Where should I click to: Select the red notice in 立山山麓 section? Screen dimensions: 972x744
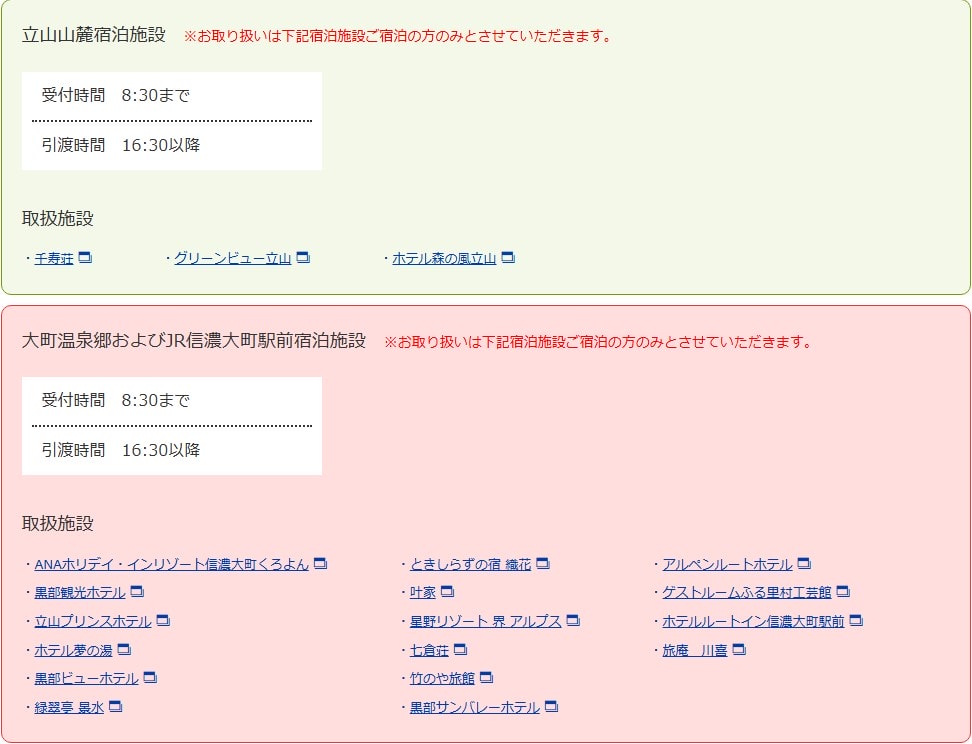pyautogui.click(x=397, y=36)
